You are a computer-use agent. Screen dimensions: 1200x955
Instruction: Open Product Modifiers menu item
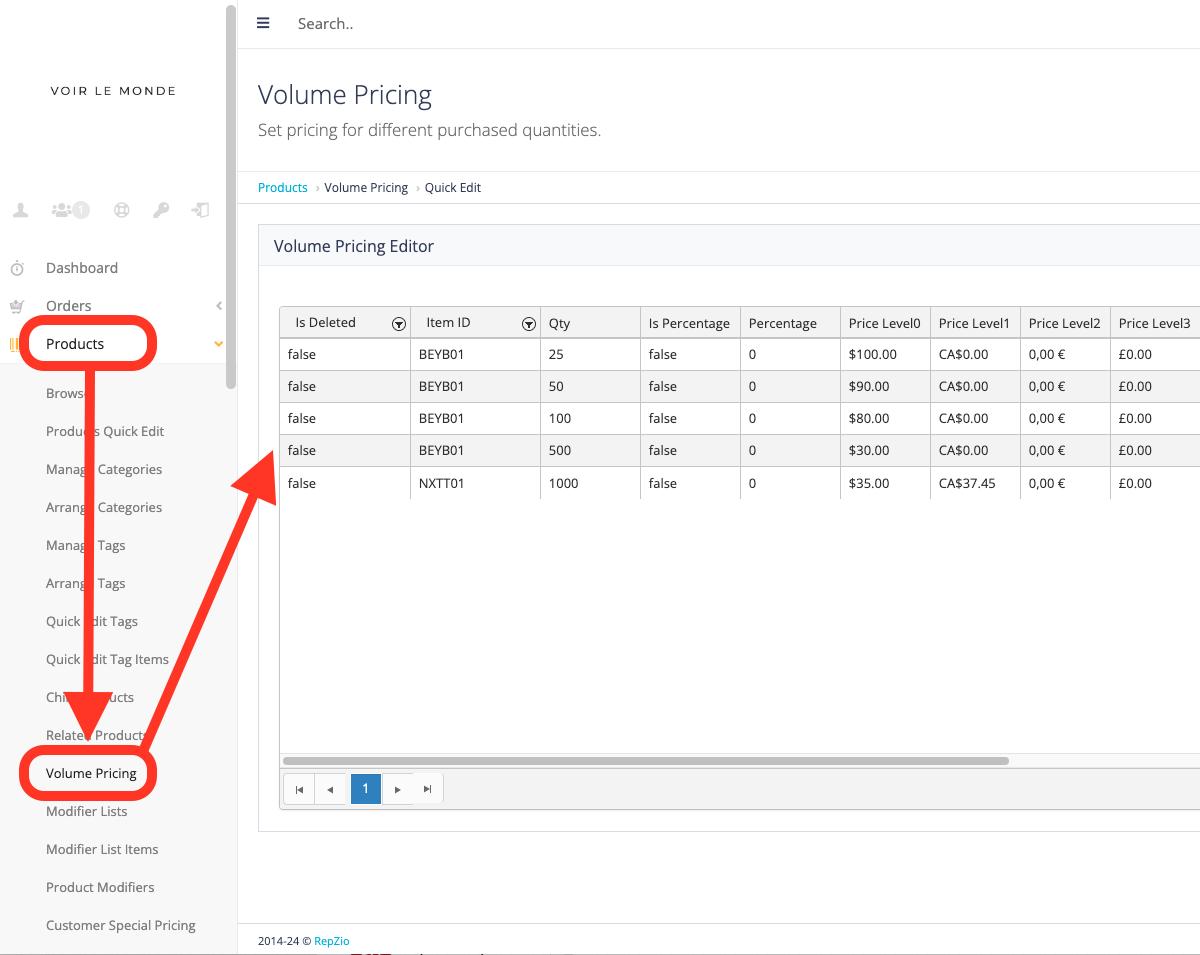100,887
